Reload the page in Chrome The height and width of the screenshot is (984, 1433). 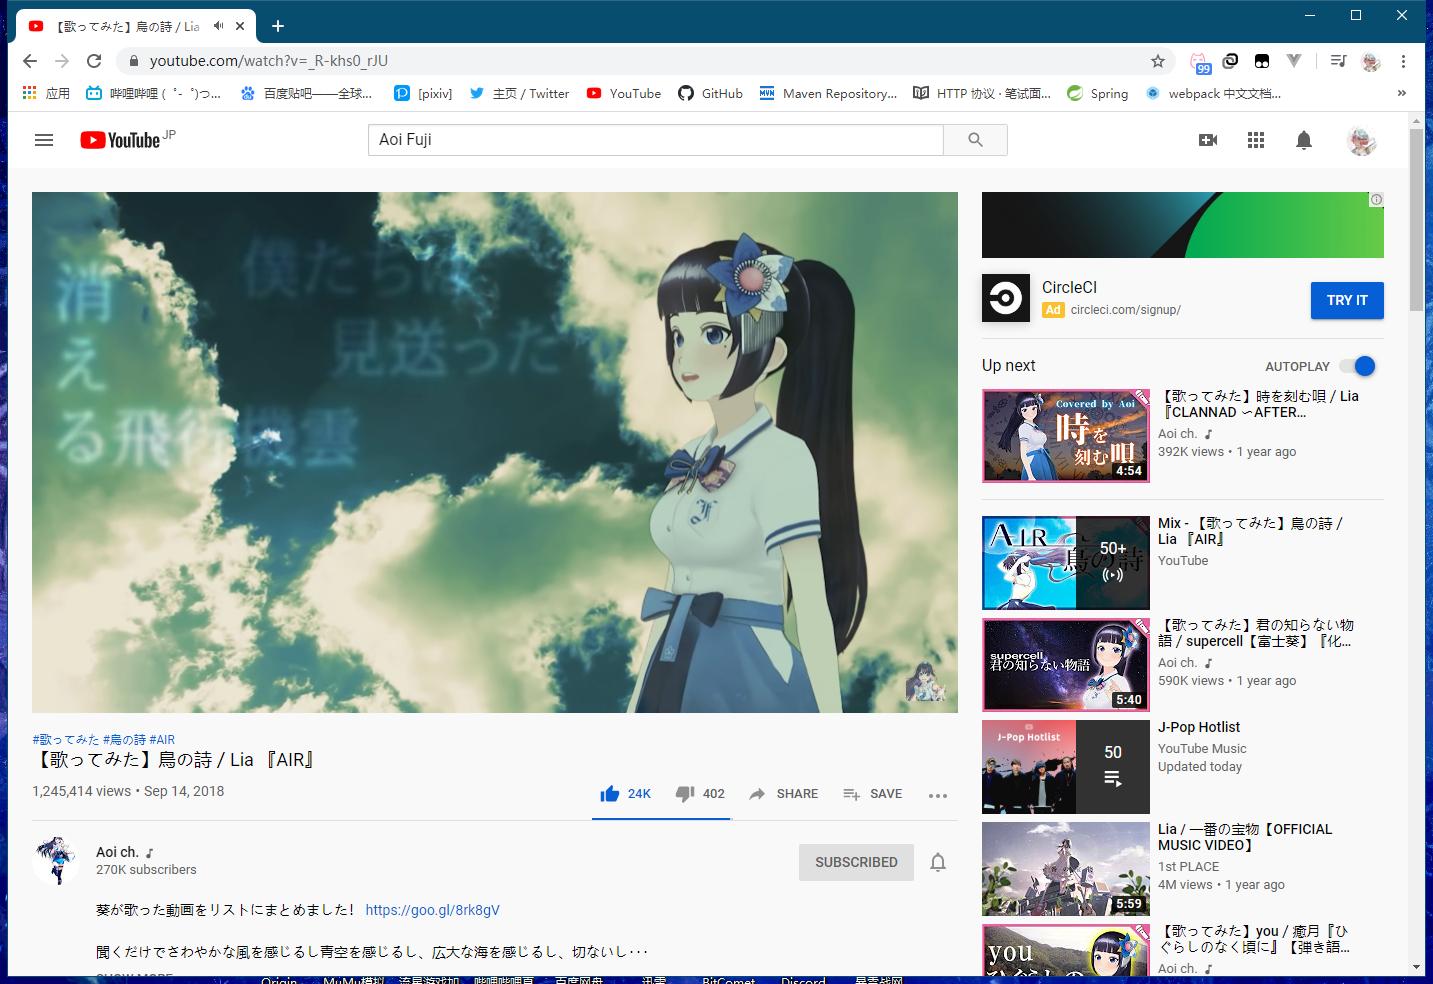94,61
